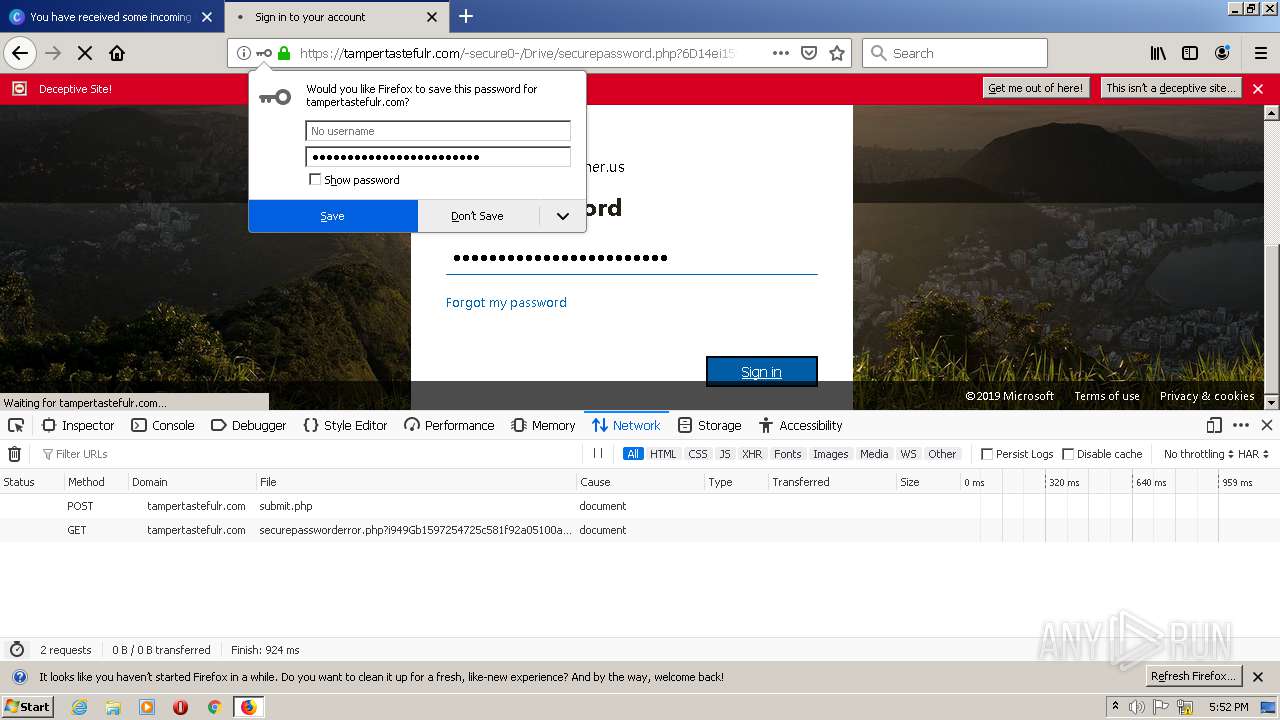Toggle the sidebar view icon

1190,53
